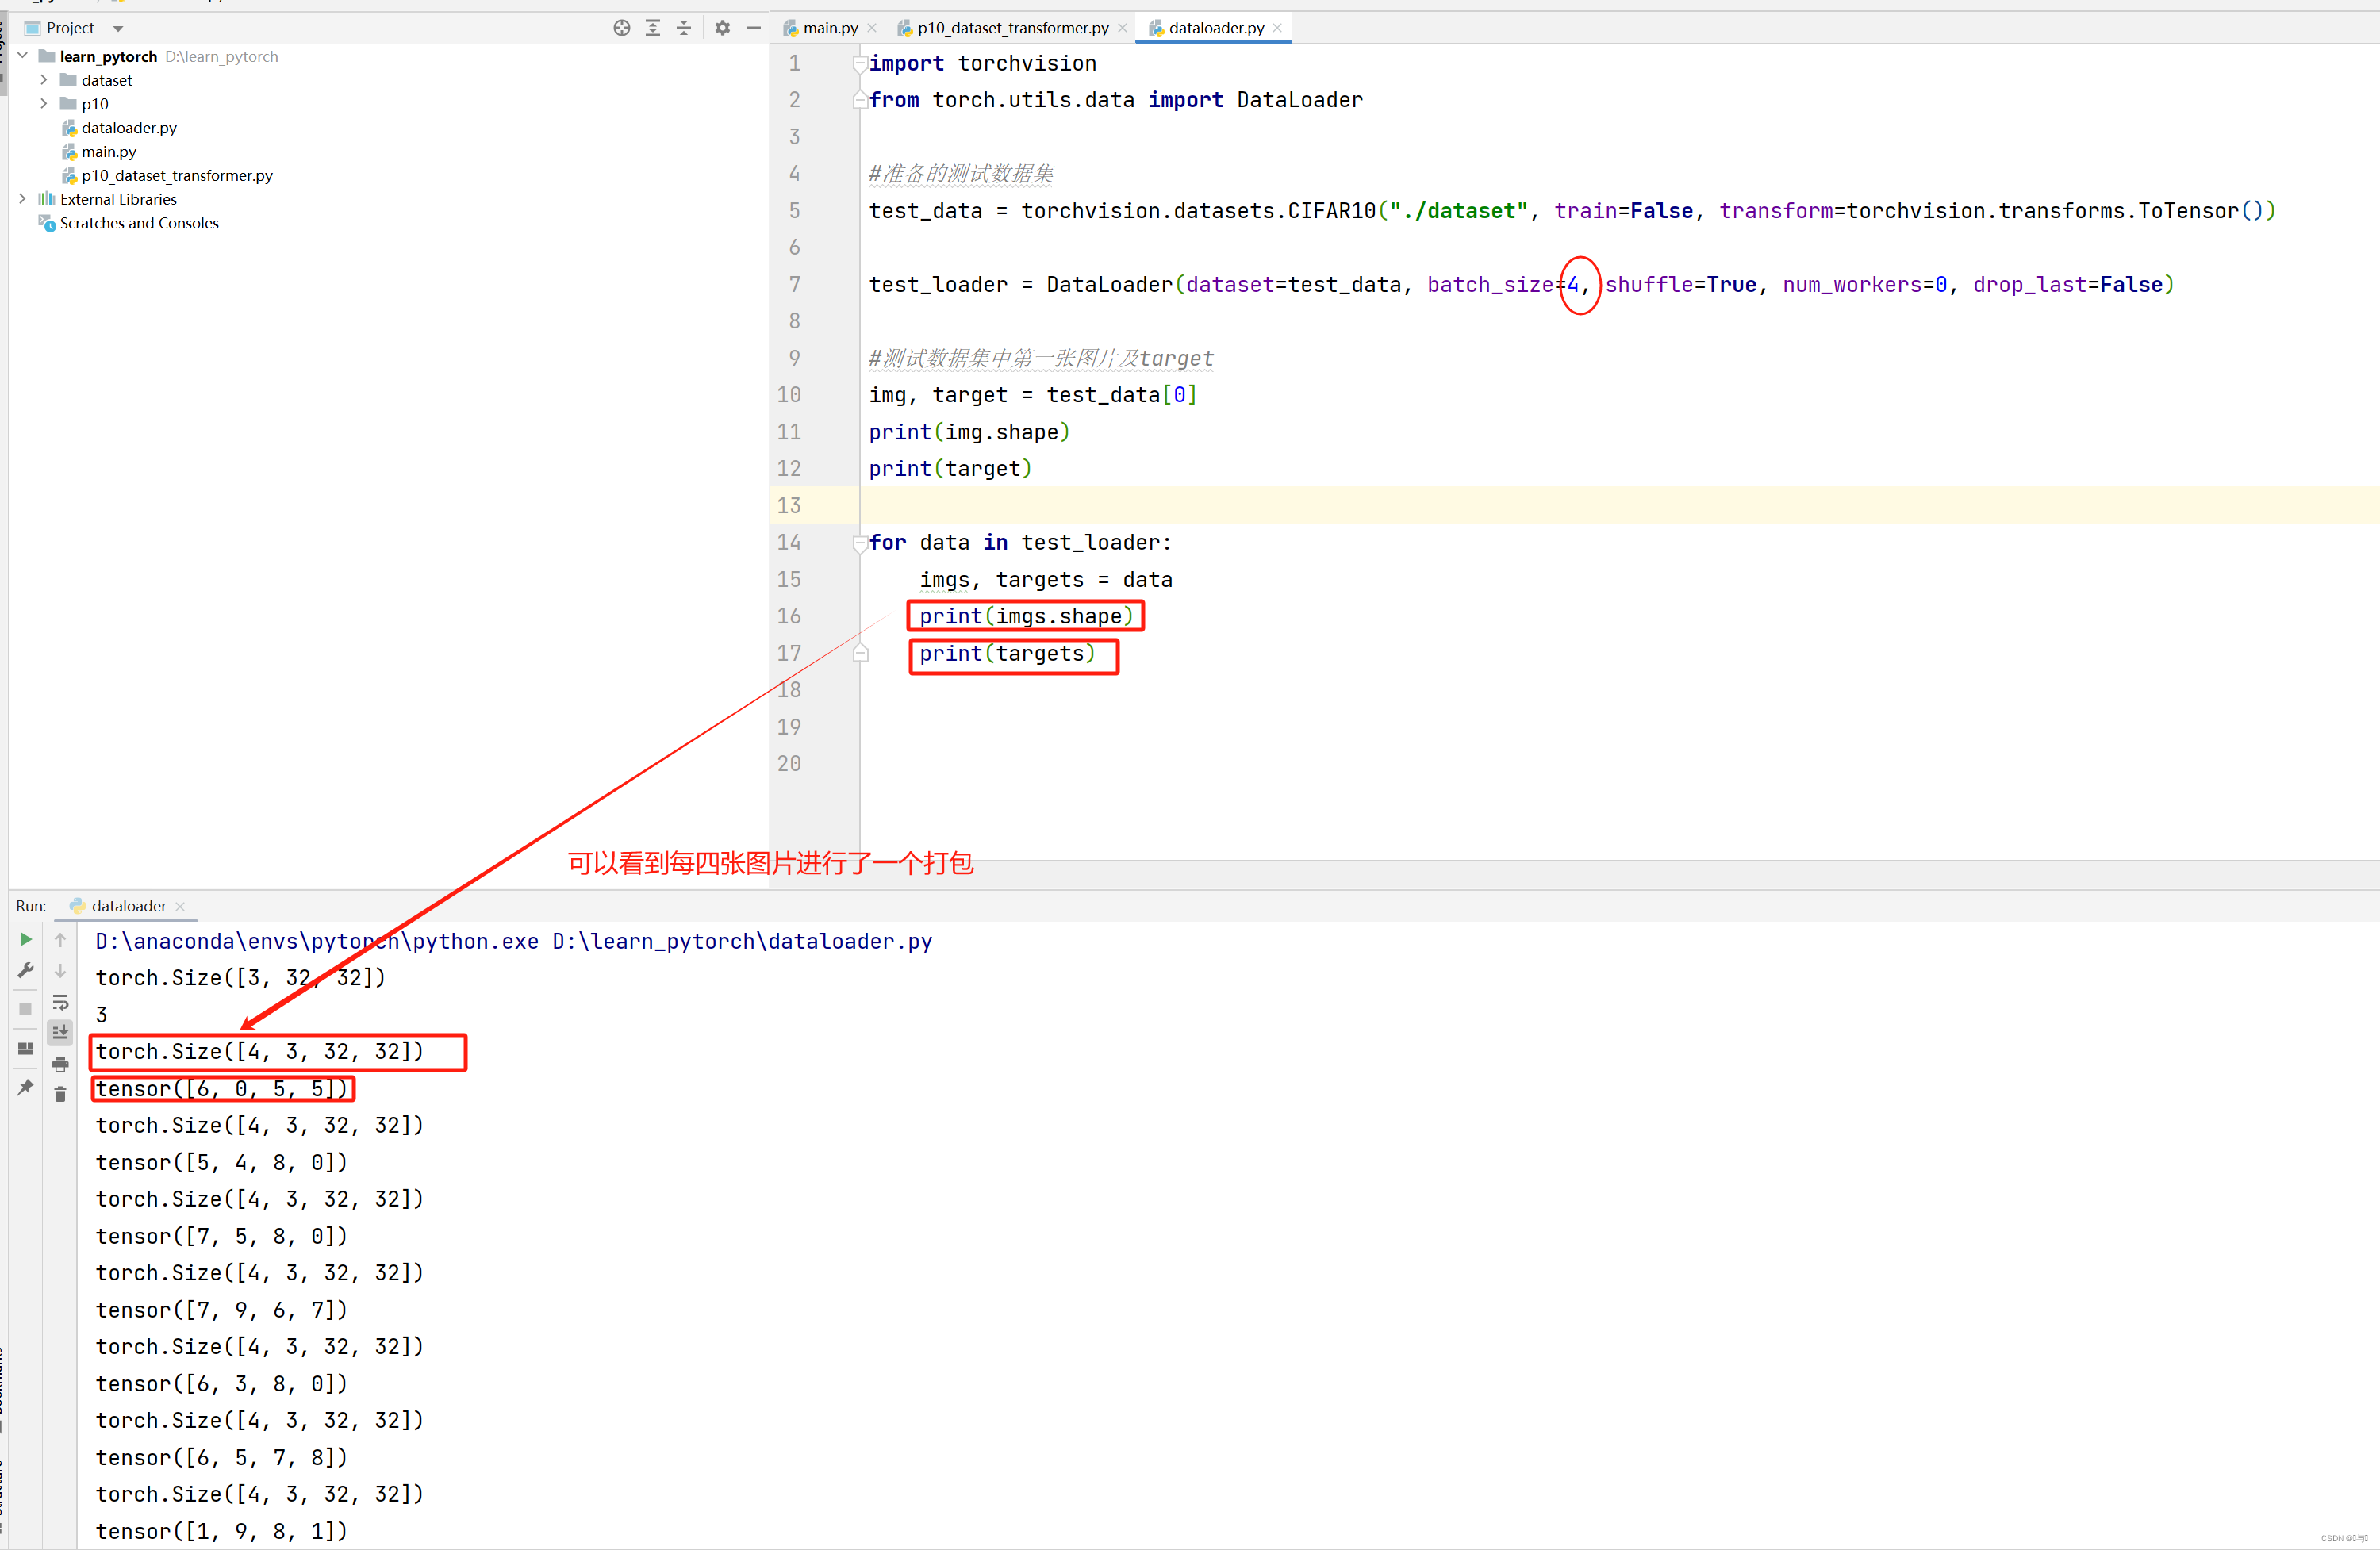
Task: Click the expand all icon in Project toolbar
Action: point(653,28)
